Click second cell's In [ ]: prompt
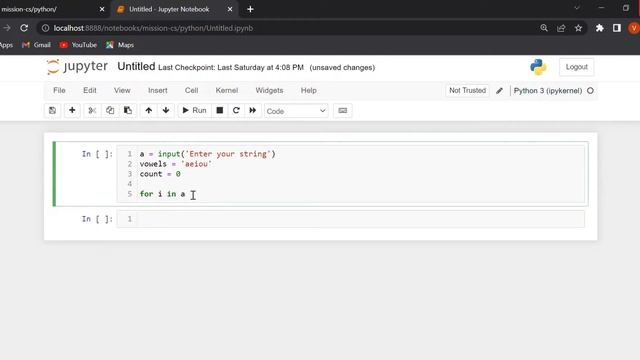640x360 pixels. click(x=97, y=219)
